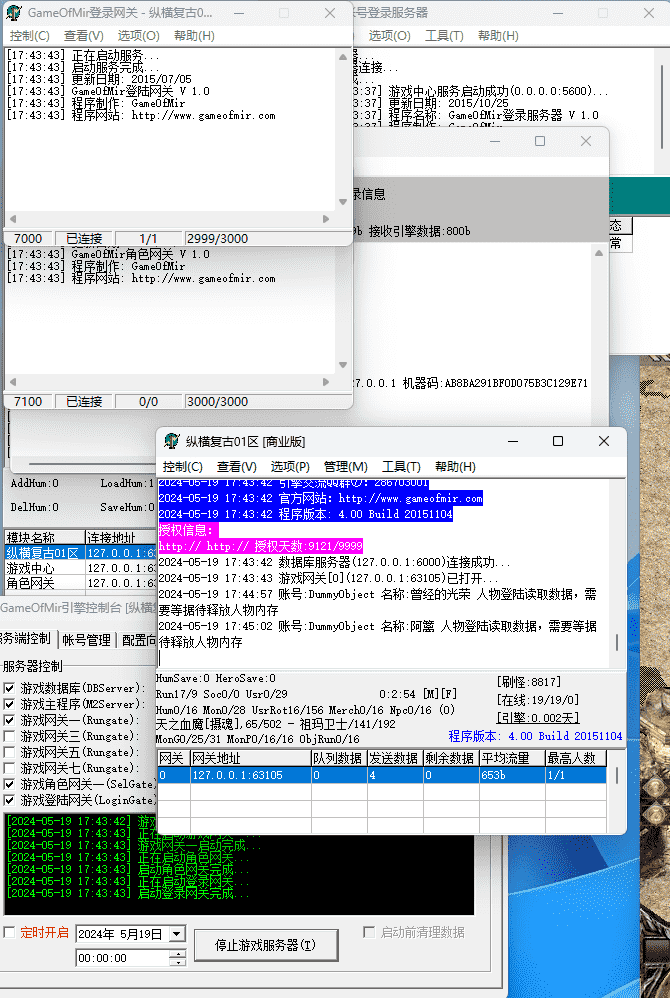670x998 pixels.
Task: Click the highlighted 授权天数:9121/9999 log line
Action: coord(261,545)
